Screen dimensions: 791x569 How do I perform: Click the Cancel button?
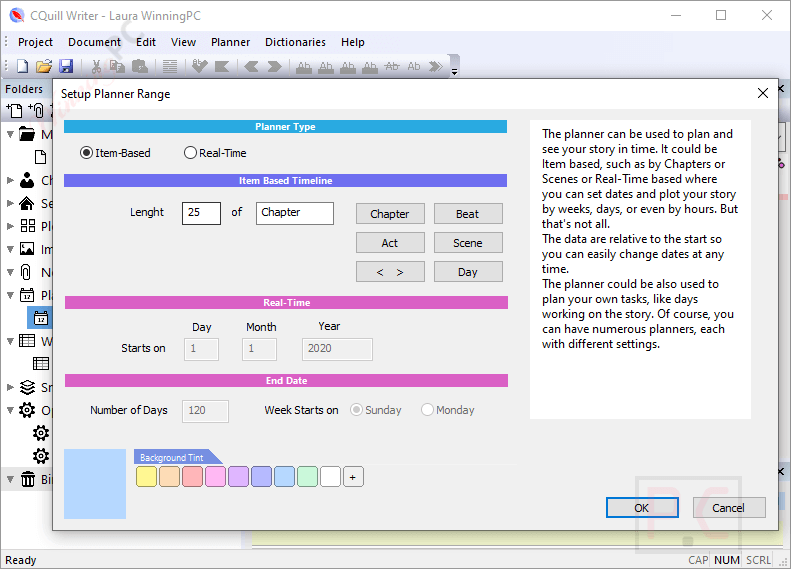[728, 508]
